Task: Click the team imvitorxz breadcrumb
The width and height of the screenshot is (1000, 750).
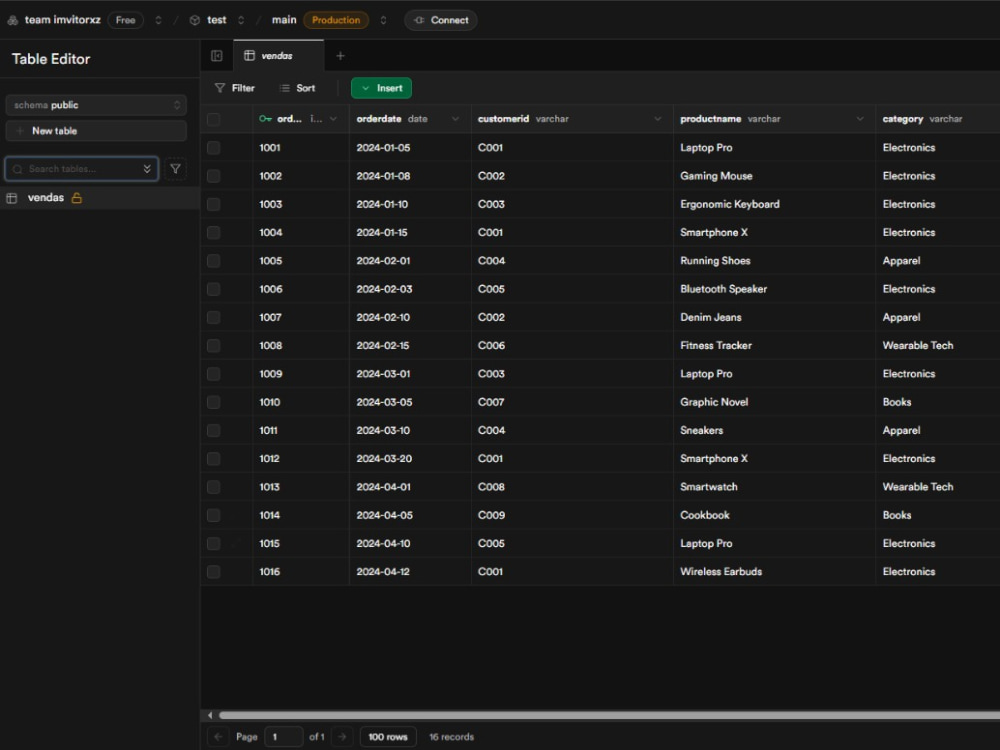Action: [x=62, y=20]
